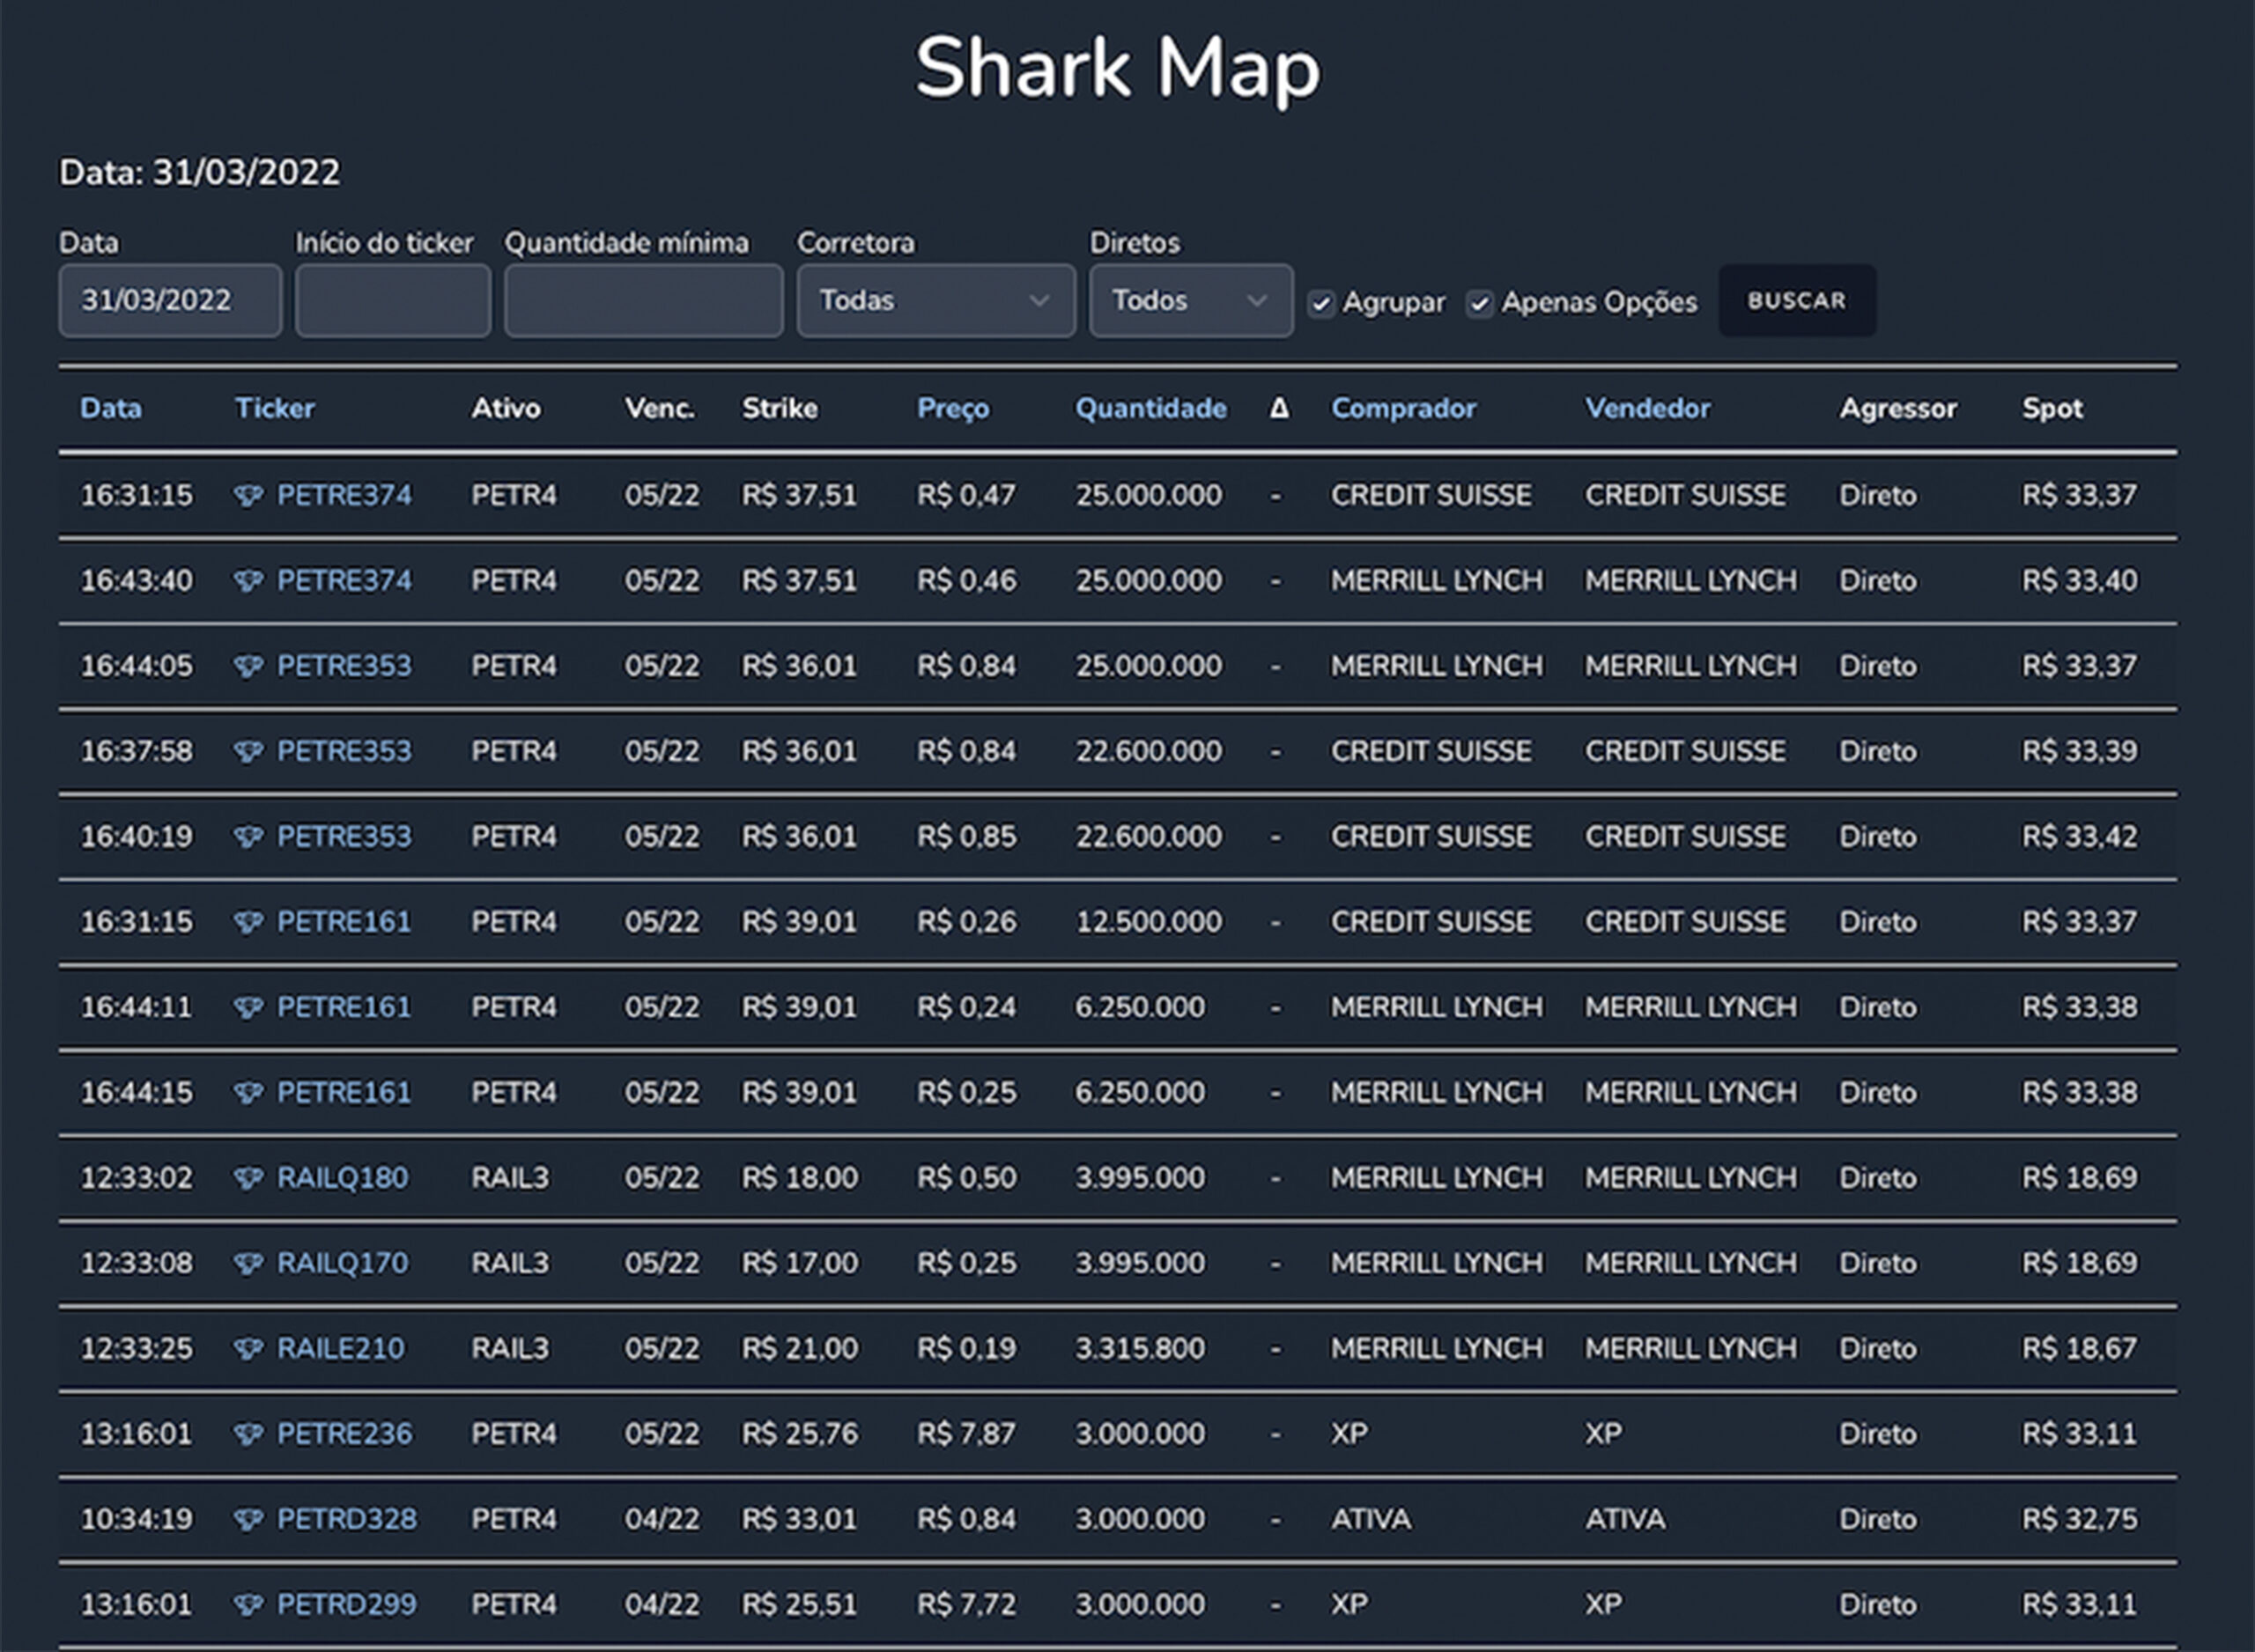Viewport: 2255px width, 1652px height.
Task: Click the diamond icon next to PETRD299
Action: tap(250, 1604)
